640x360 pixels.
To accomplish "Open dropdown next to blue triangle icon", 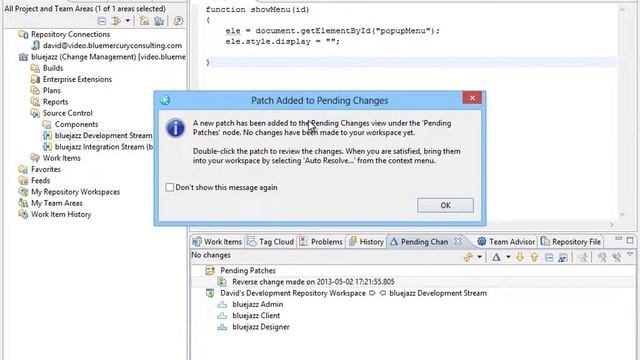I will 508,257.
